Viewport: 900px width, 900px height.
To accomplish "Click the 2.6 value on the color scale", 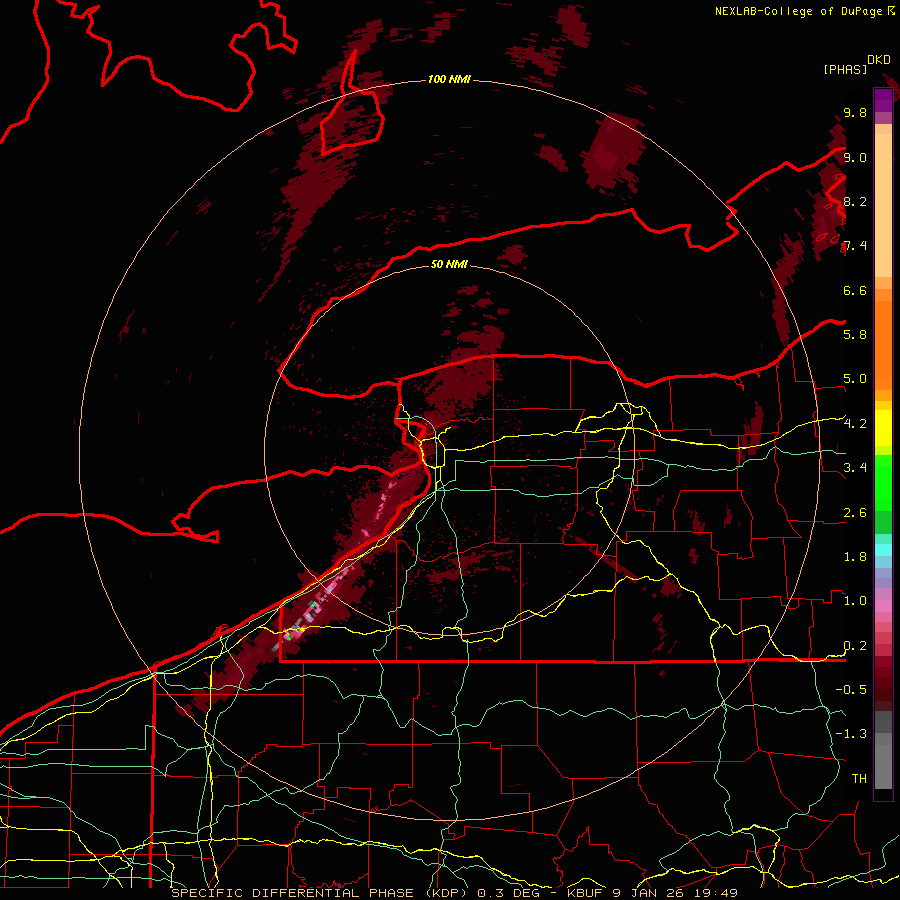I will (x=855, y=513).
